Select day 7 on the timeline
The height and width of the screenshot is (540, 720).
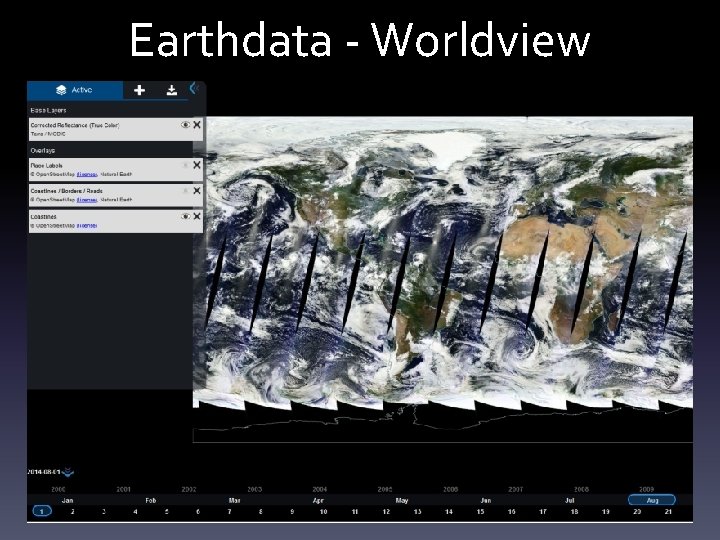229,512
